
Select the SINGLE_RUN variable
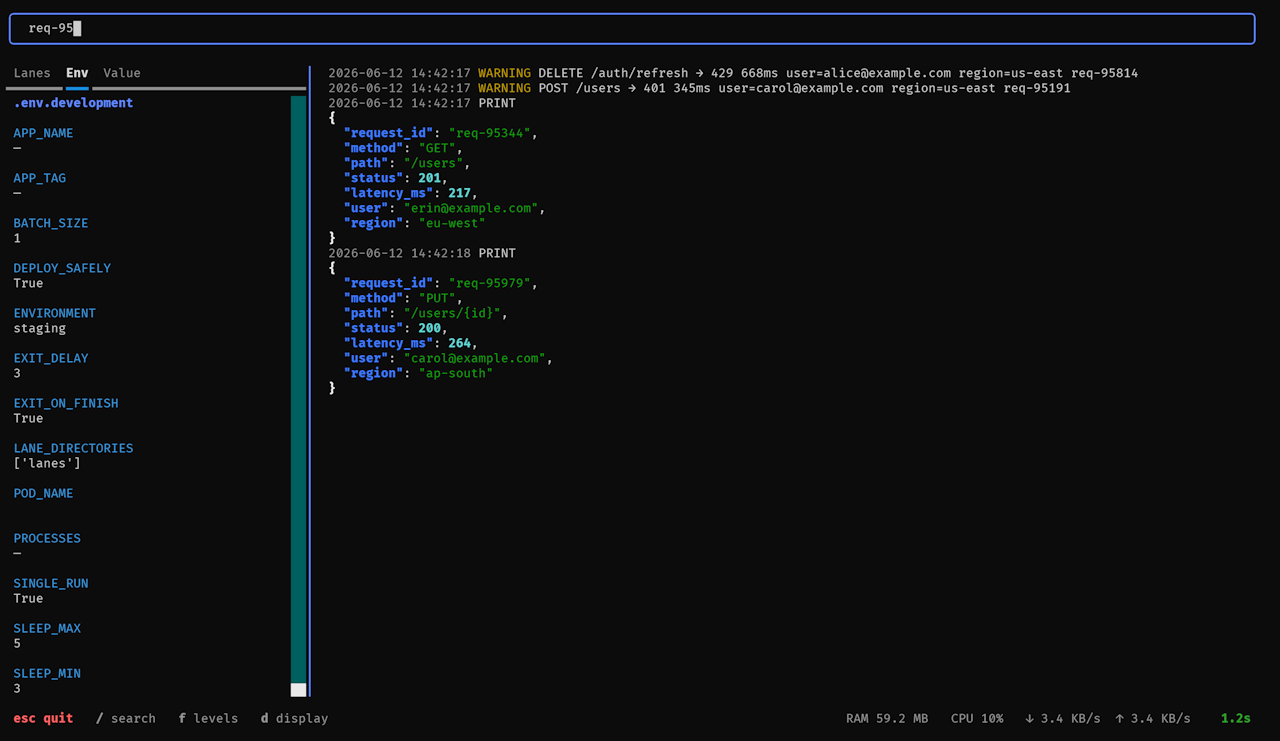click(x=51, y=583)
